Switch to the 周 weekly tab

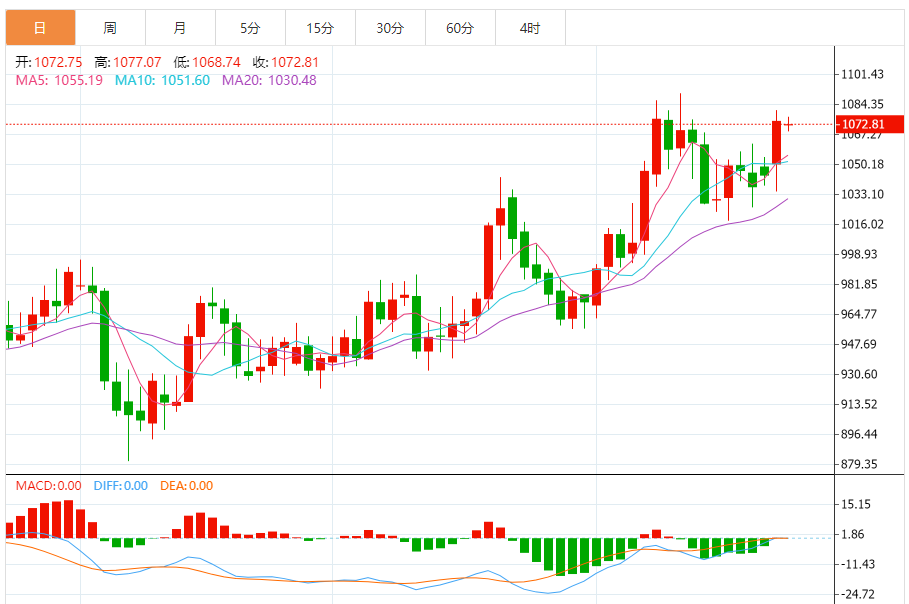(110, 27)
